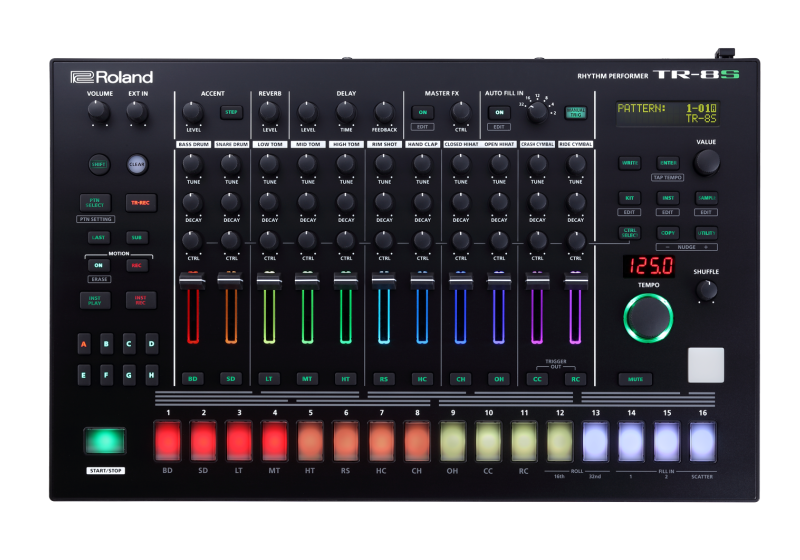This screenshot has width=800, height=560.
Task: Click the CTRL SELECT button
Action: (x=630, y=233)
